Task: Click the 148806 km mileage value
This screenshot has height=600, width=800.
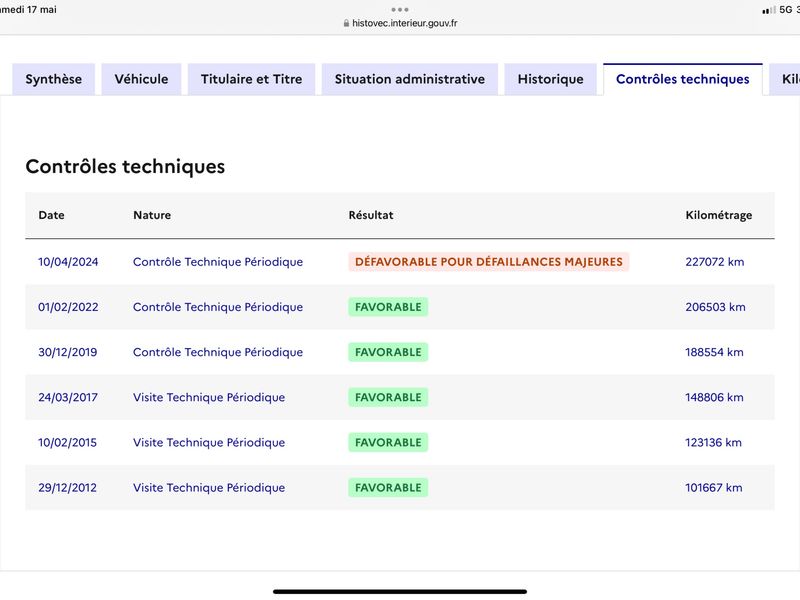Action: 714,397
